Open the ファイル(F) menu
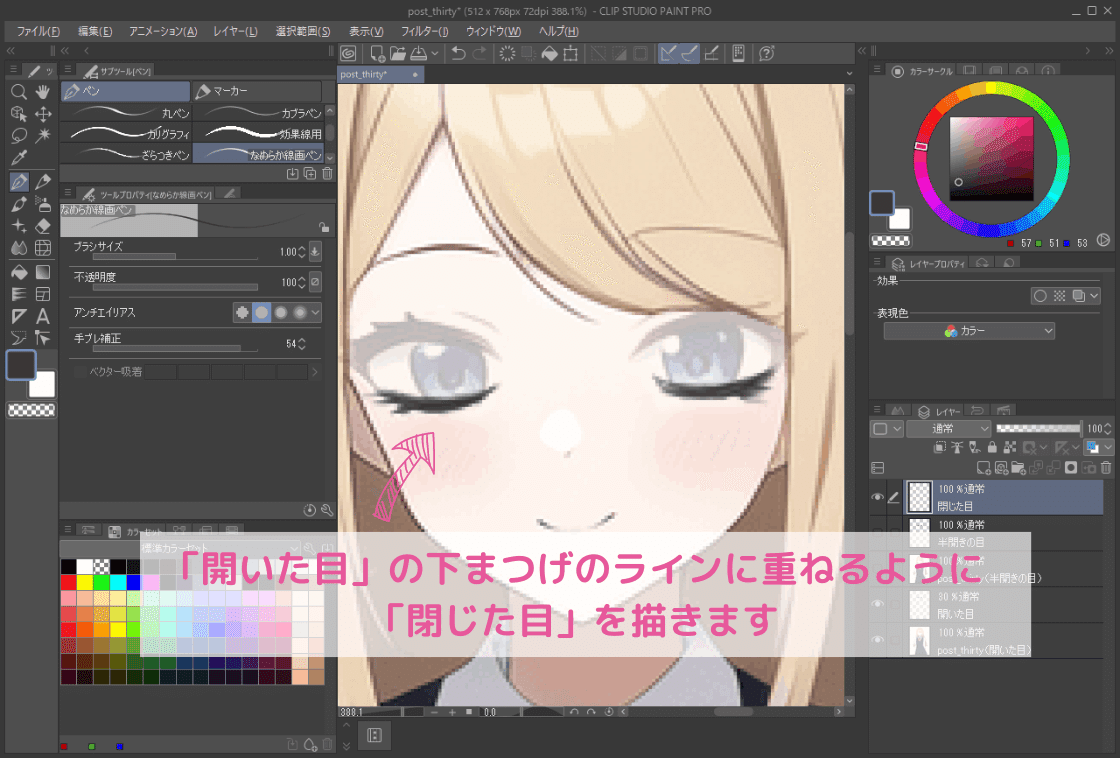 pyautogui.click(x=38, y=31)
